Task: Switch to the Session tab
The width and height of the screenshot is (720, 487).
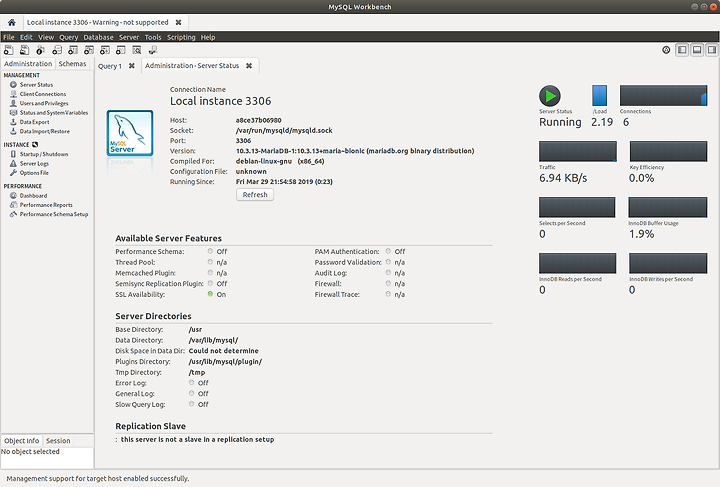Action: 58,441
